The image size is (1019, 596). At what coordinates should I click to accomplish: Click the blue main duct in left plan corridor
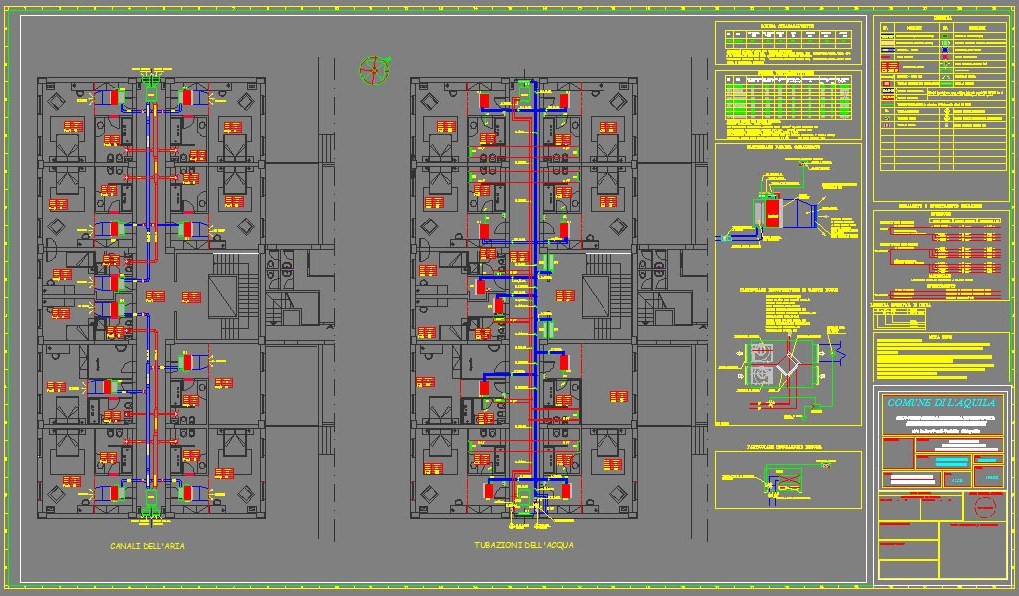pyautogui.click(x=151, y=300)
